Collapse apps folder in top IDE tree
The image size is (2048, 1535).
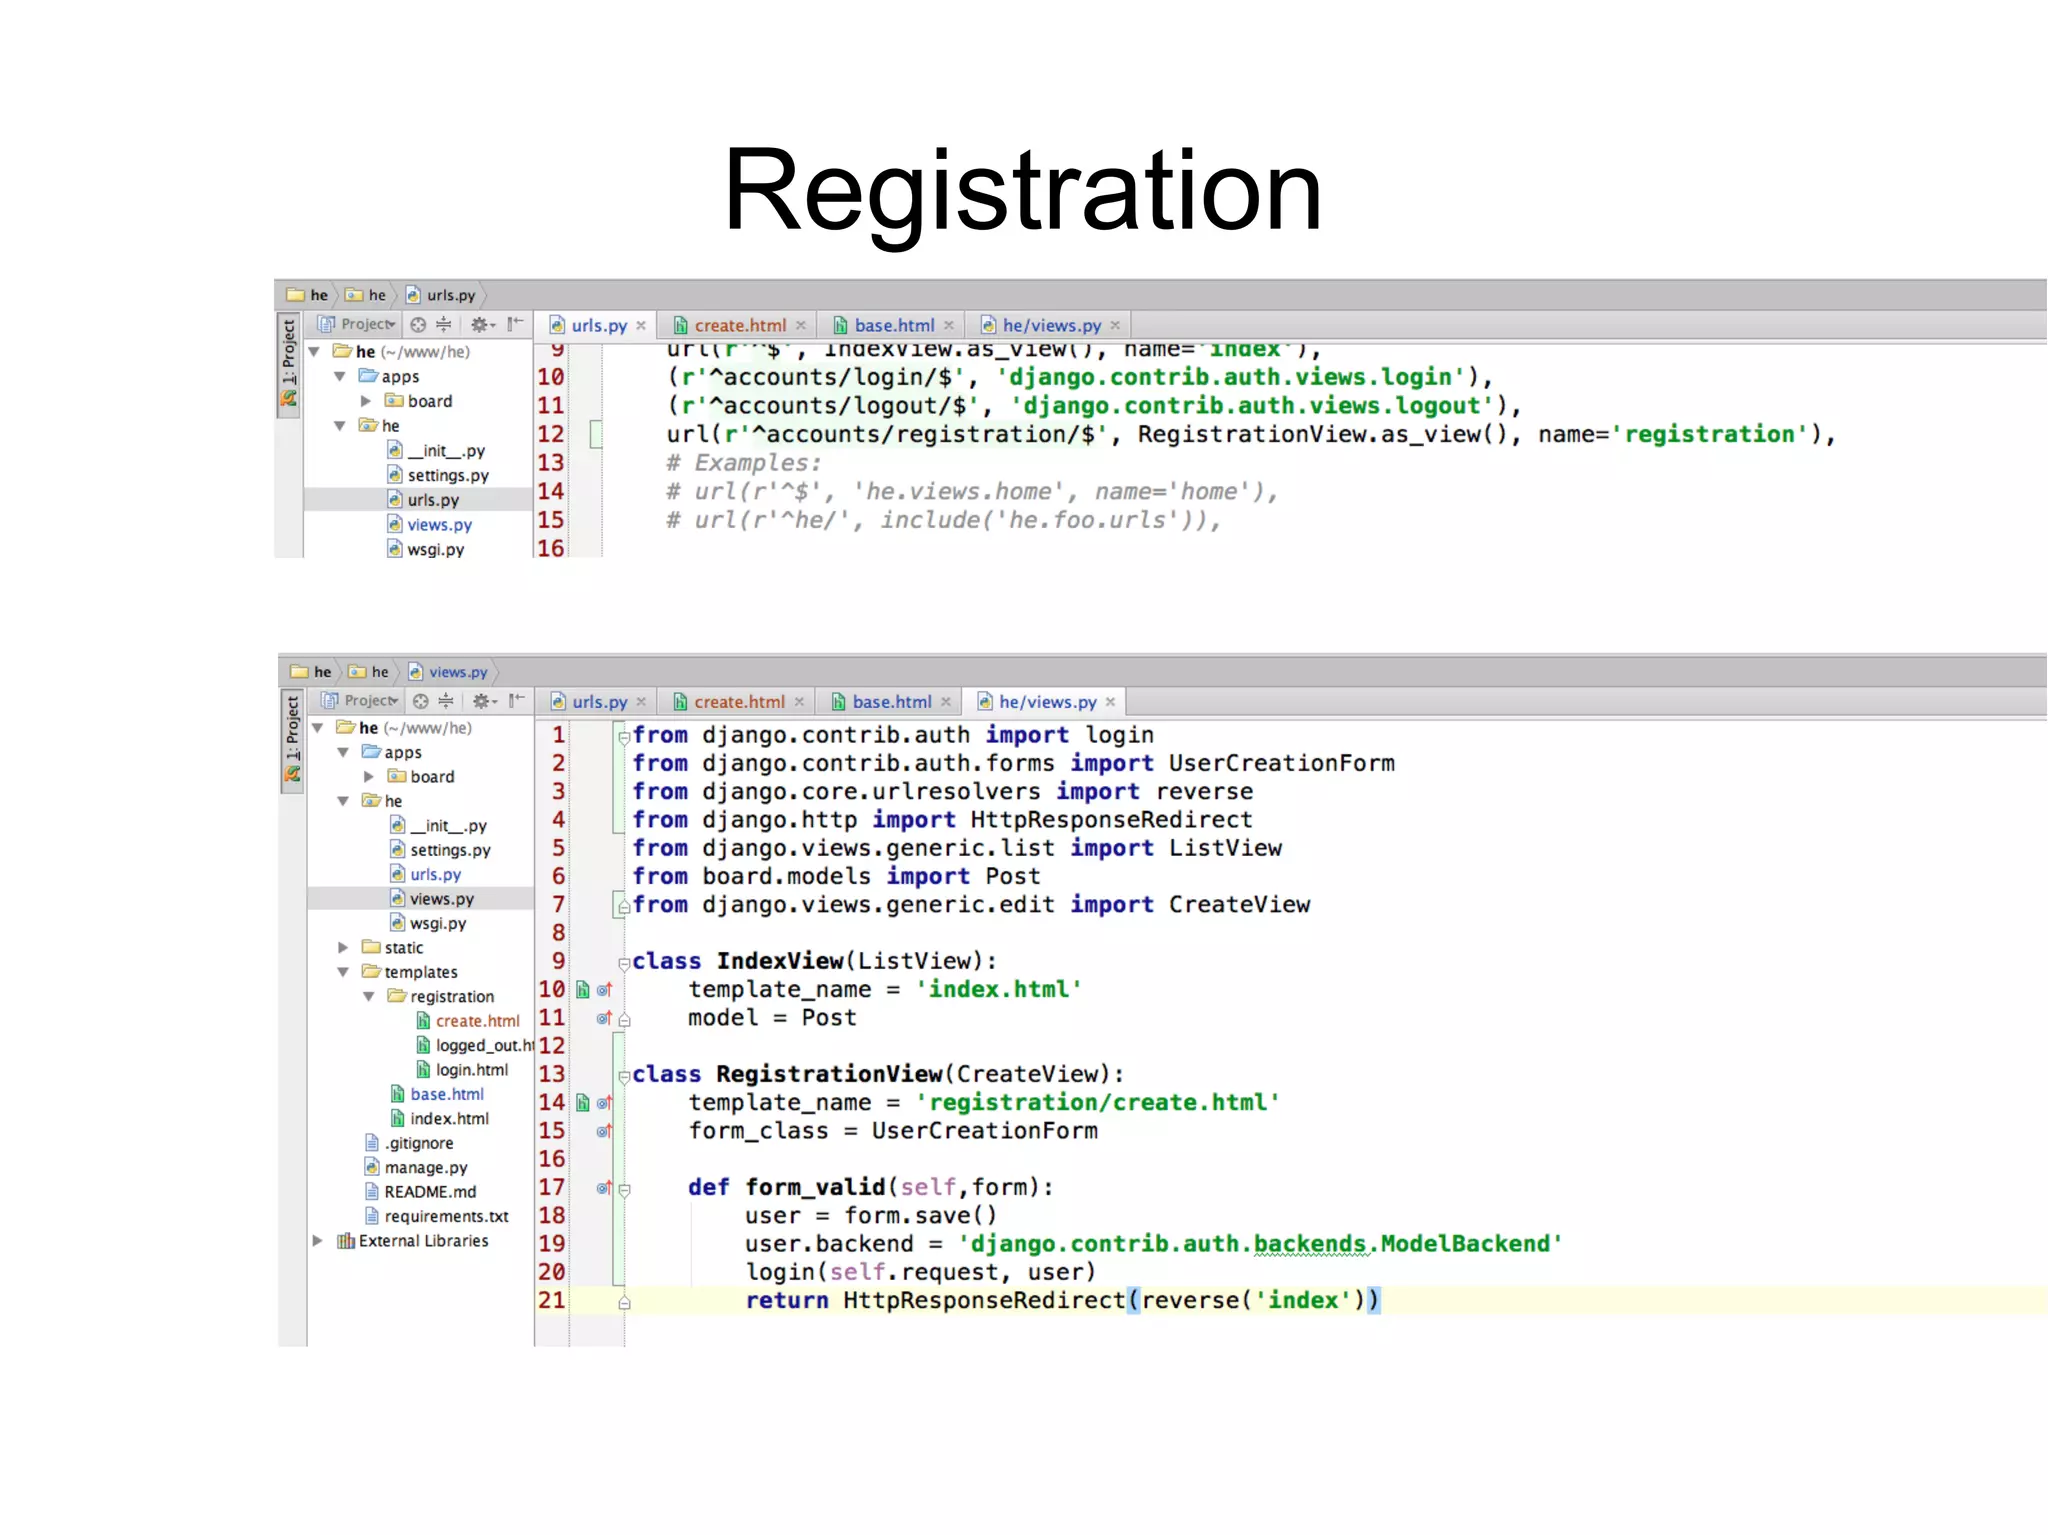[x=340, y=377]
